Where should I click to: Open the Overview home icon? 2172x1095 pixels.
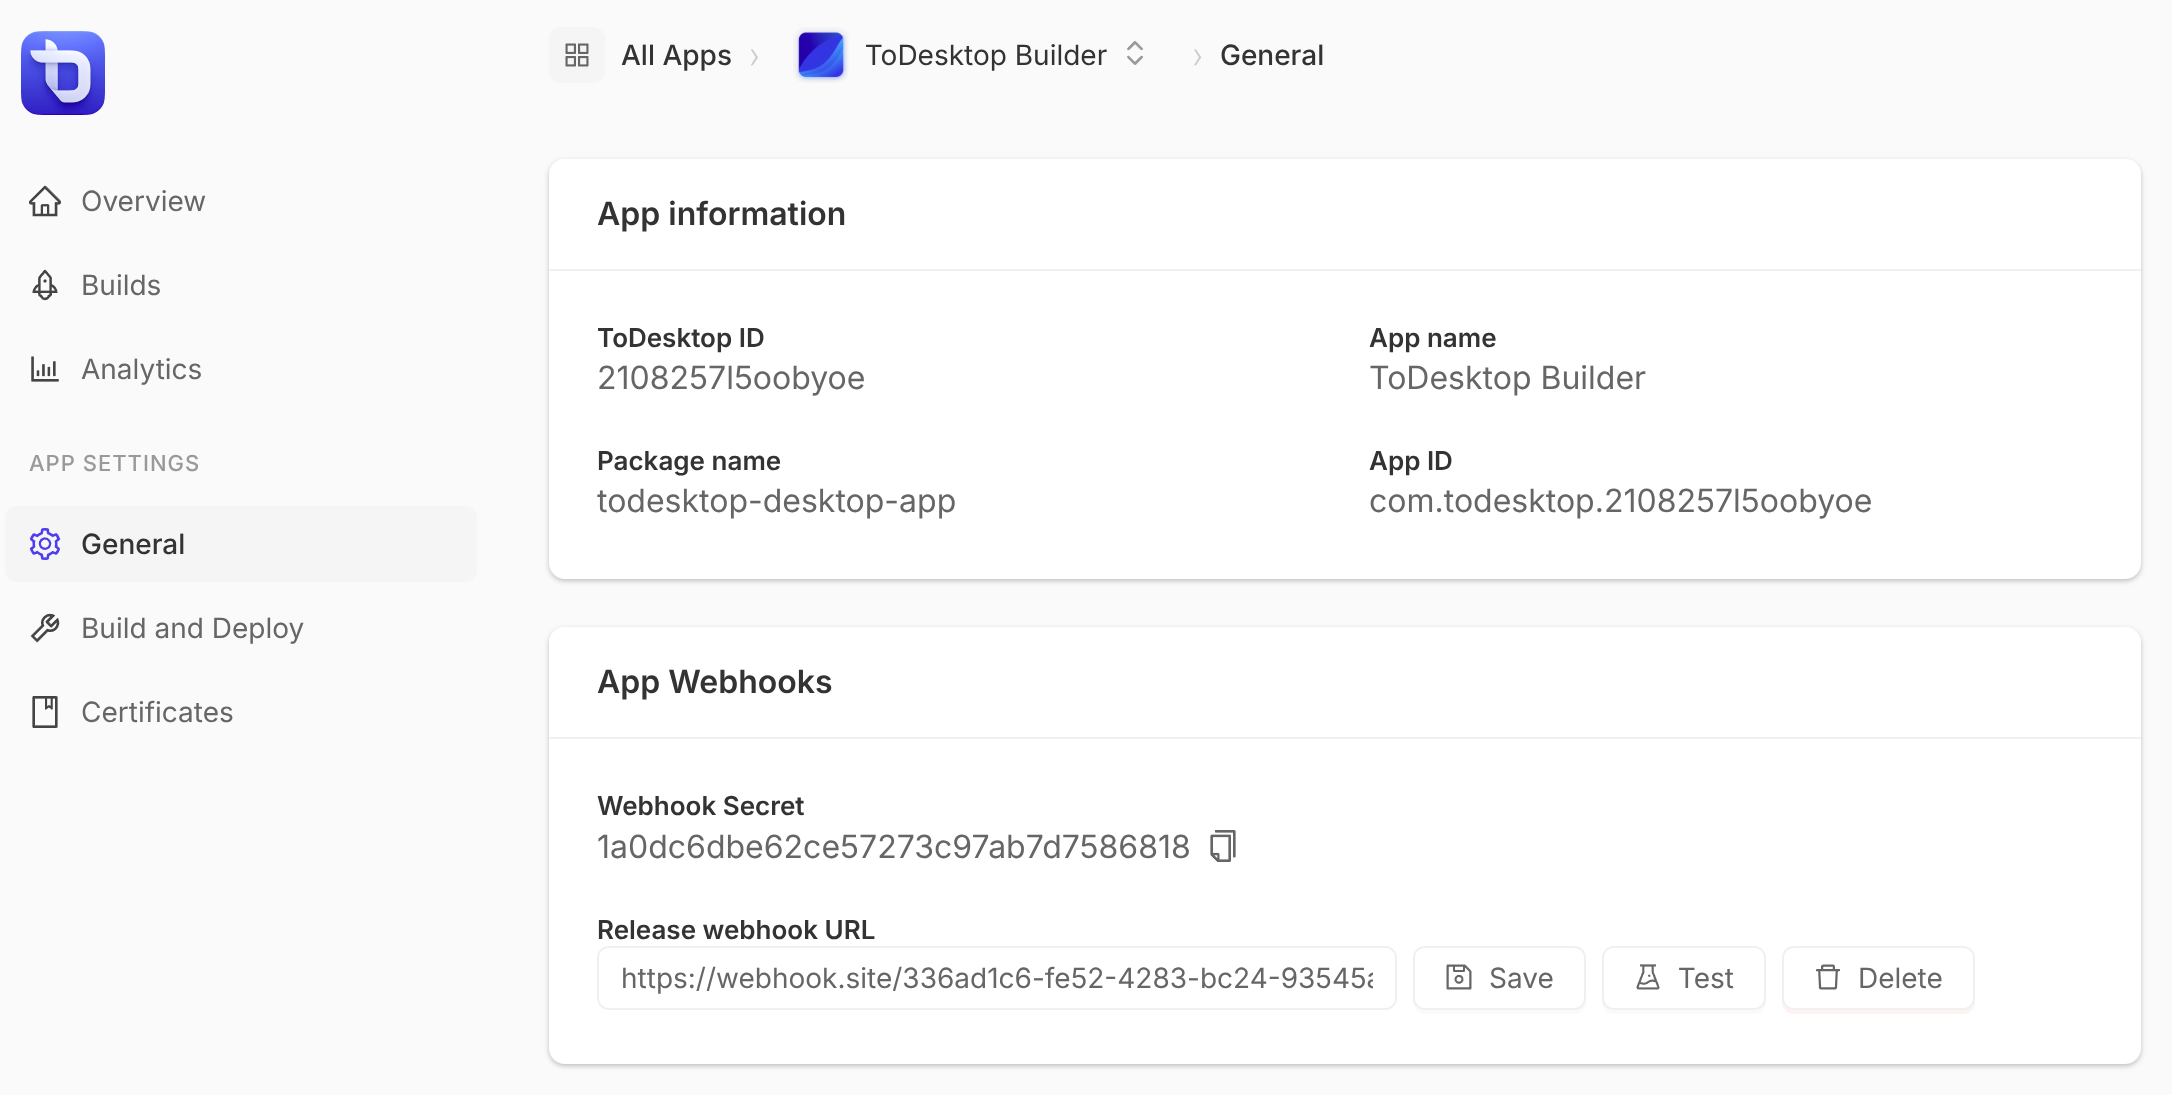45,201
